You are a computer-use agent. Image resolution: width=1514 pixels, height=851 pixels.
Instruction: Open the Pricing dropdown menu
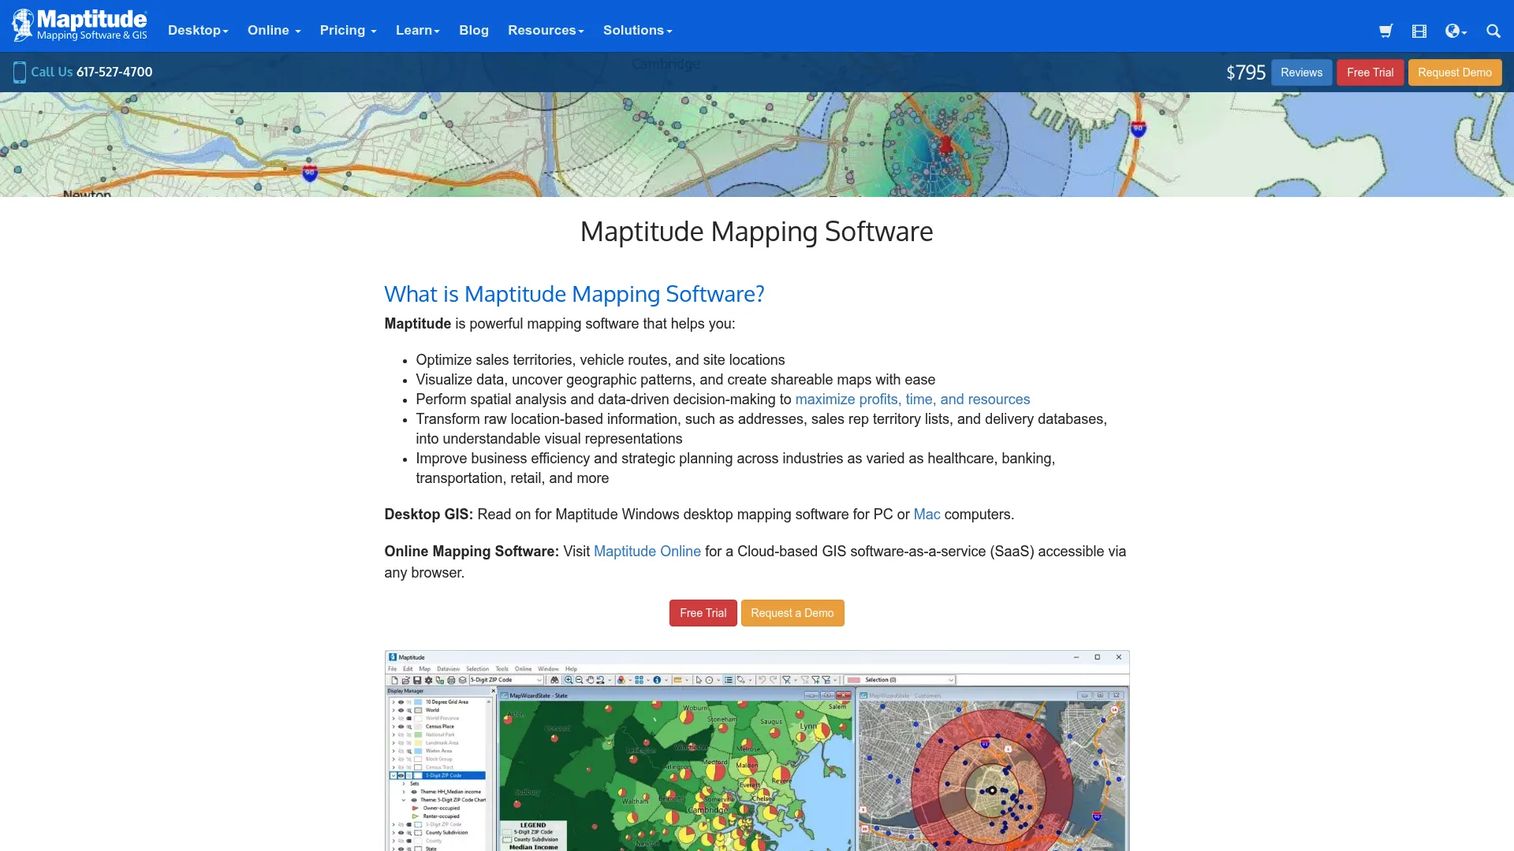click(348, 30)
